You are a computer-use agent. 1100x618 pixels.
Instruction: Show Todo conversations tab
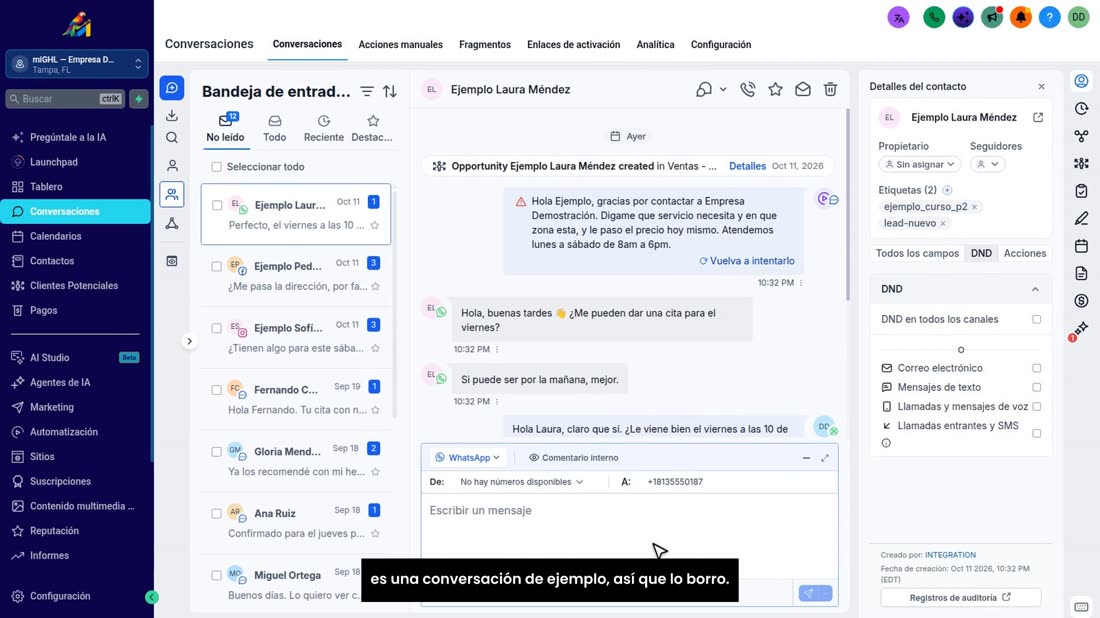coord(274,129)
